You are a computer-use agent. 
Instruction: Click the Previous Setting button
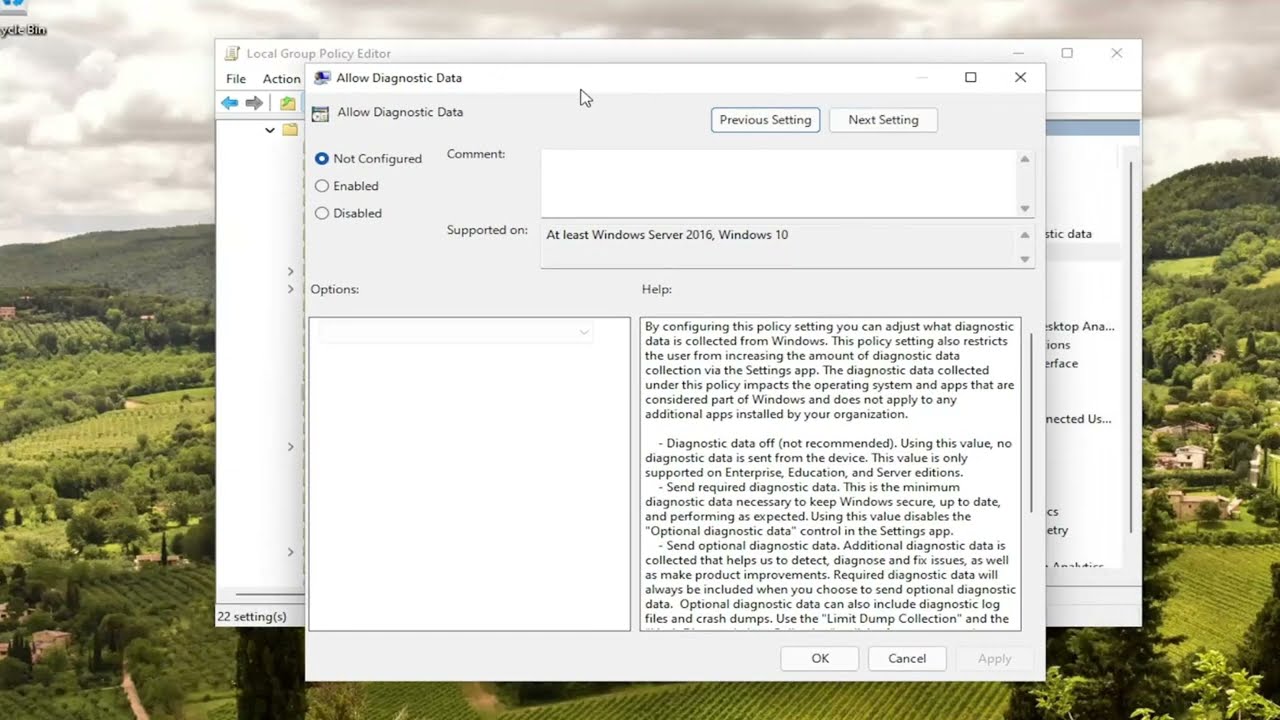point(765,120)
